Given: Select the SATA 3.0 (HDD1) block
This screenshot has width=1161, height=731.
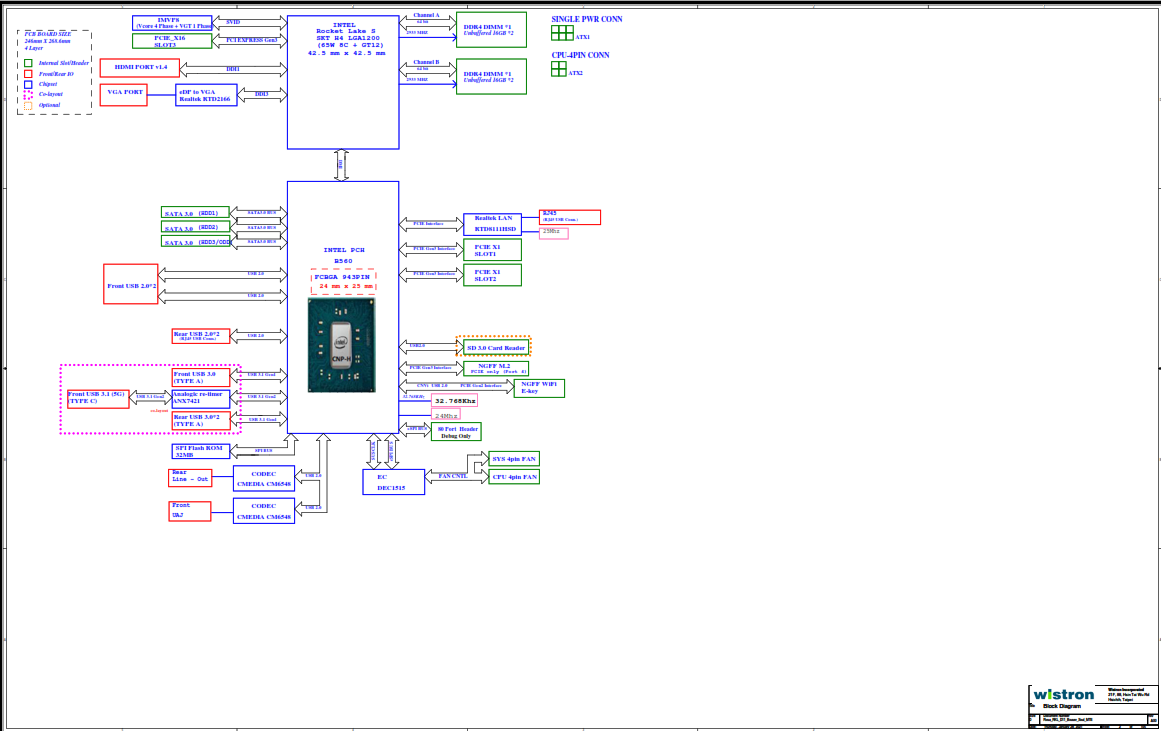Looking at the screenshot, I should coord(195,213).
